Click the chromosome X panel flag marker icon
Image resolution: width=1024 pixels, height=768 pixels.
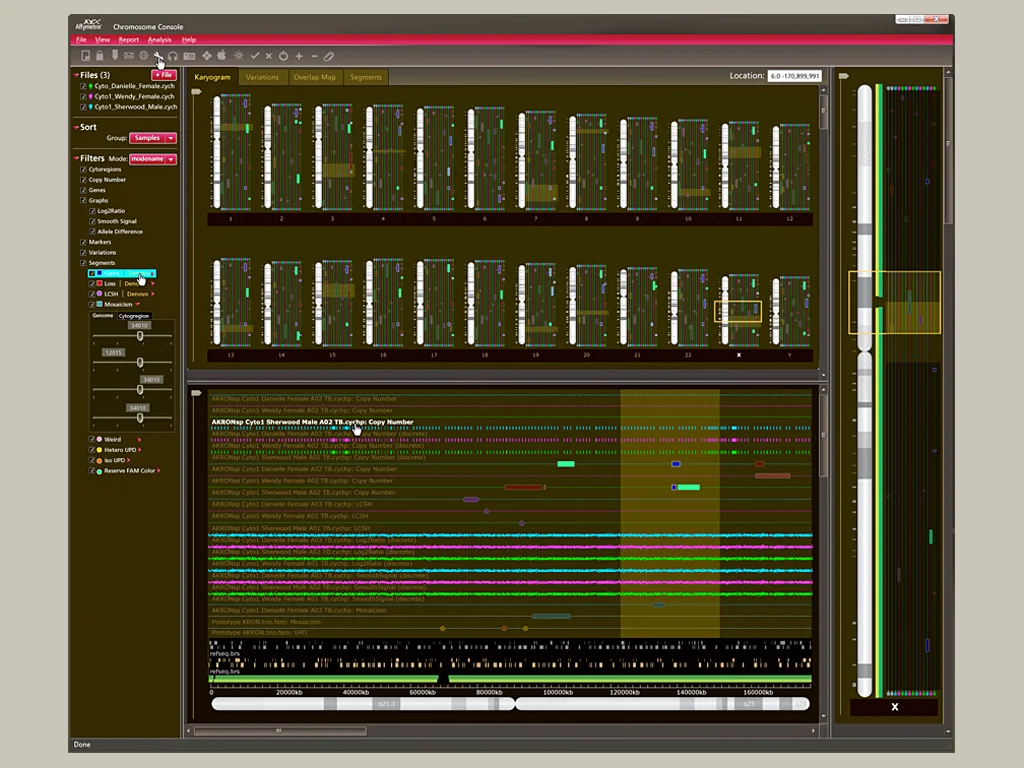click(844, 76)
